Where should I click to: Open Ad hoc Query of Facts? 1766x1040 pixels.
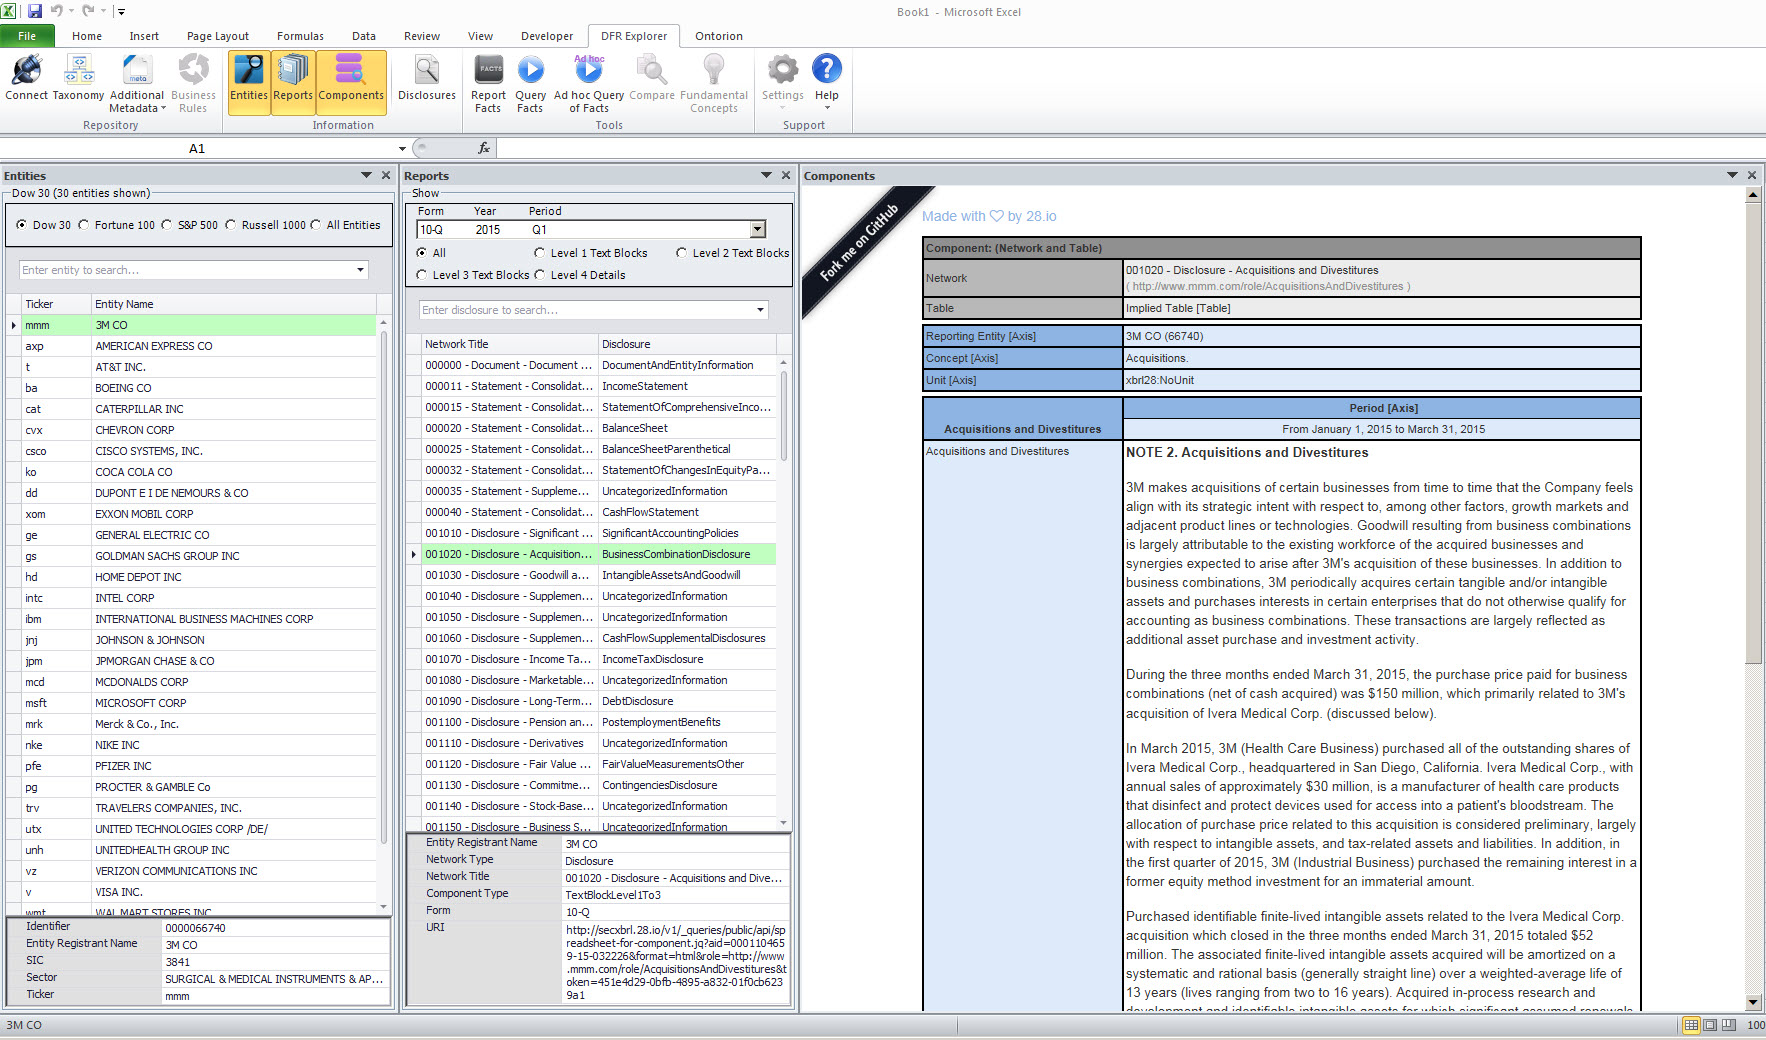point(589,84)
